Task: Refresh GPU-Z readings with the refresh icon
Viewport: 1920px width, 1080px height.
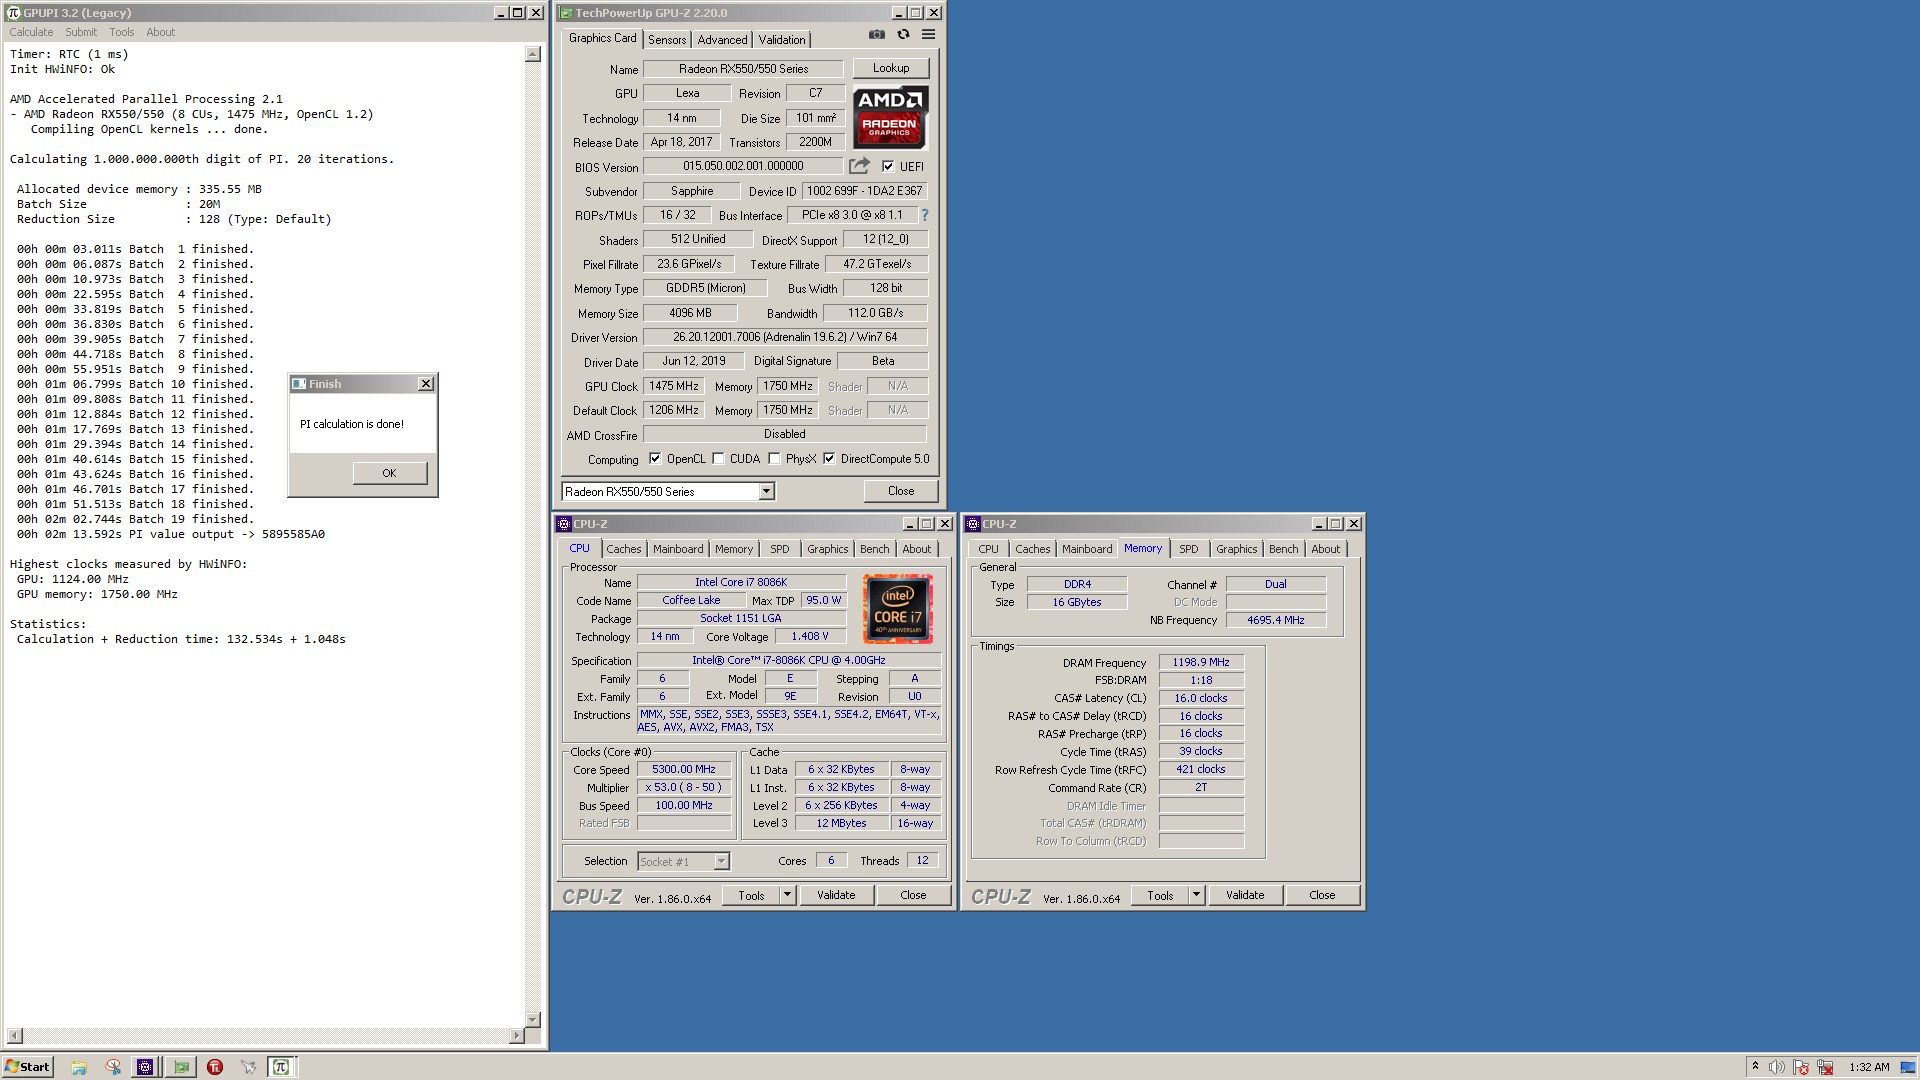Action: click(x=903, y=35)
